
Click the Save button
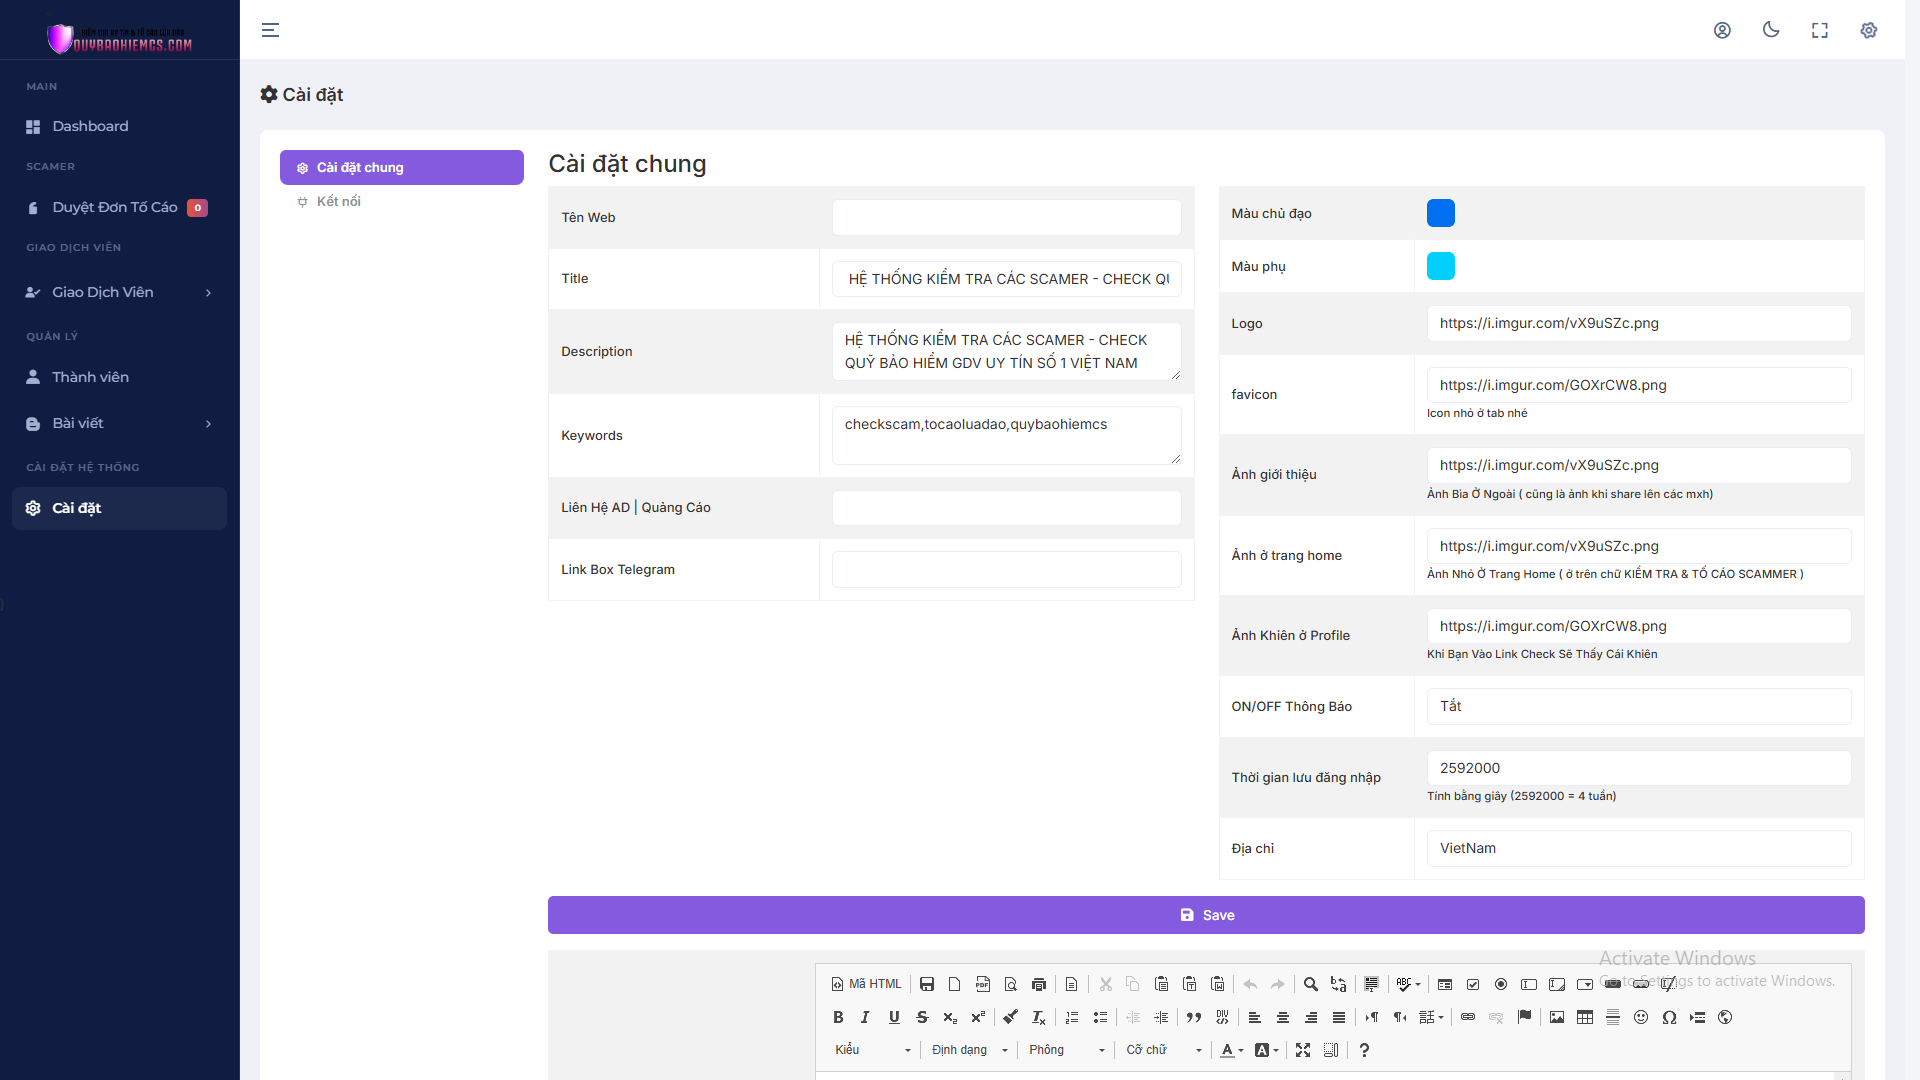(1206, 914)
